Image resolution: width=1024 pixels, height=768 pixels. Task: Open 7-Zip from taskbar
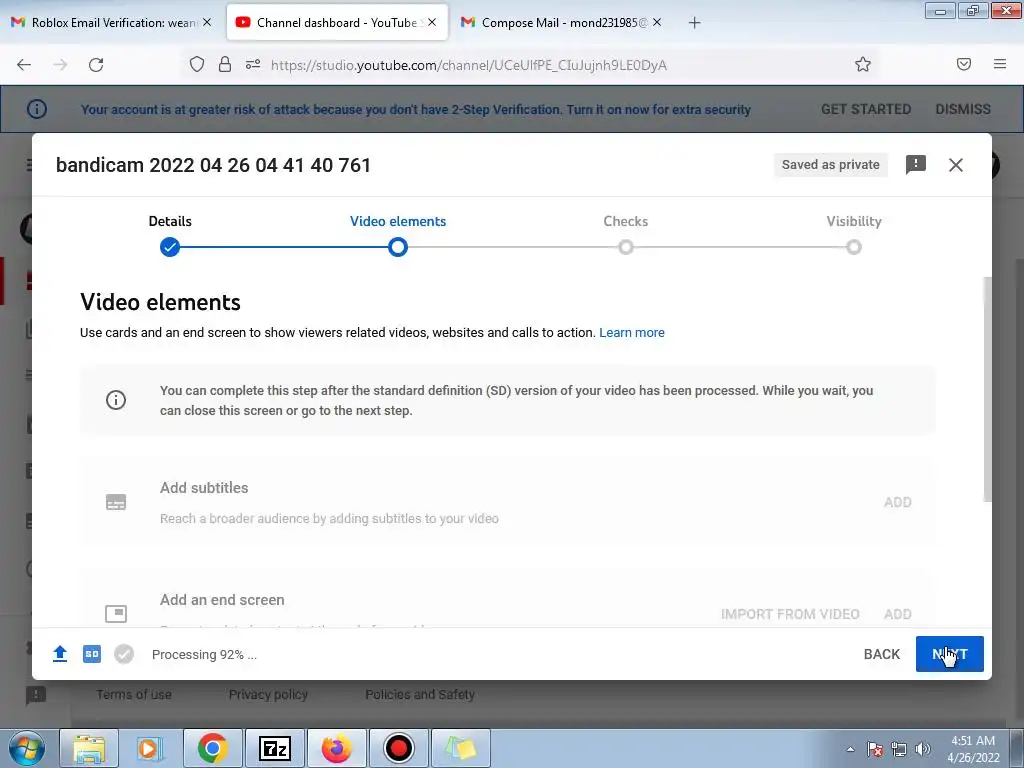tap(274, 748)
